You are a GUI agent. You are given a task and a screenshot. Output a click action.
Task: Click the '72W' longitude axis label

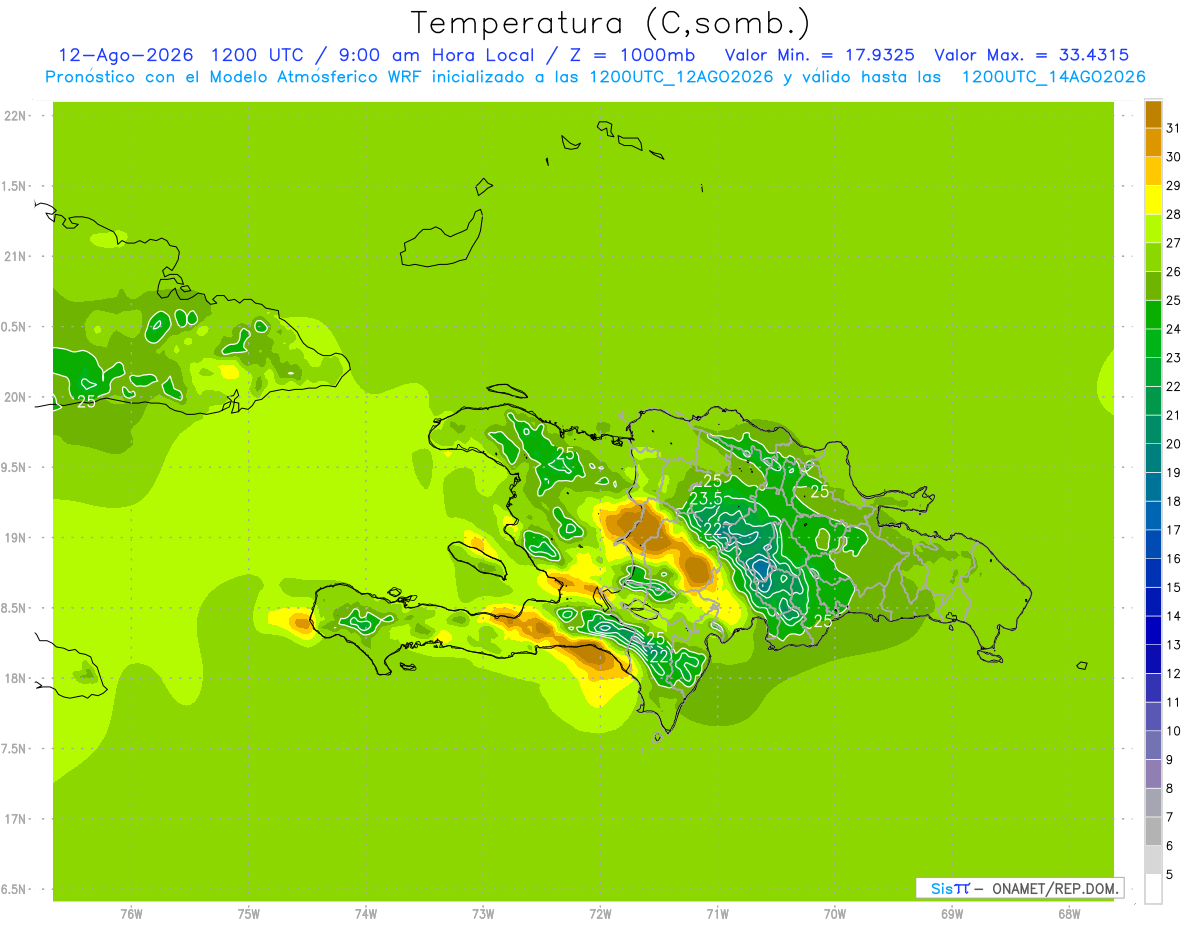(601, 914)
